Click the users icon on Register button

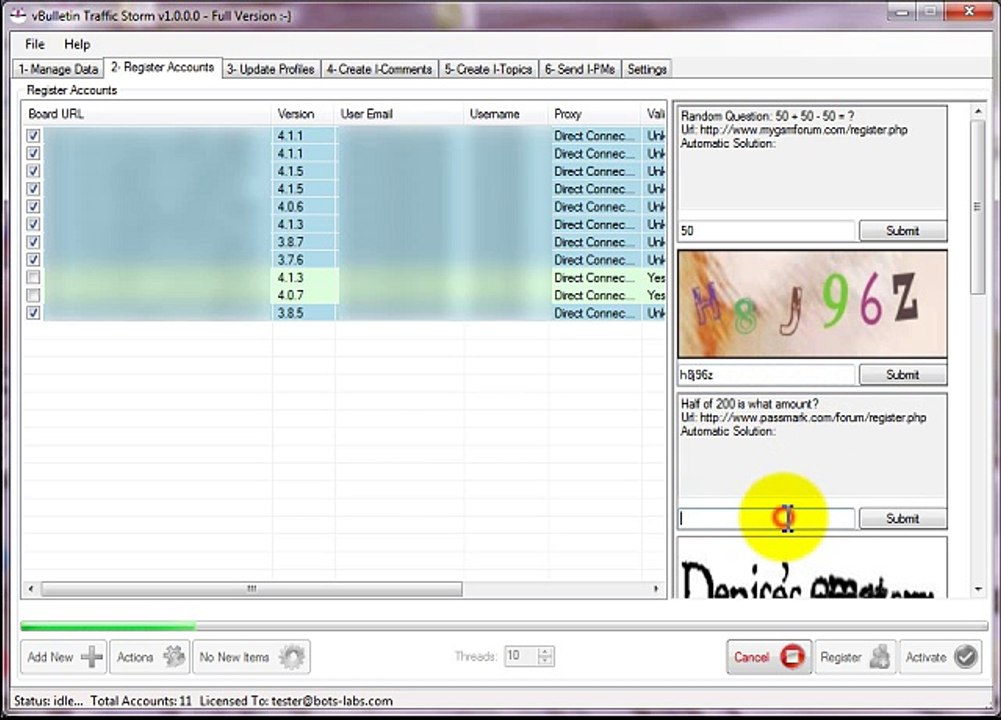pos(880,657)
